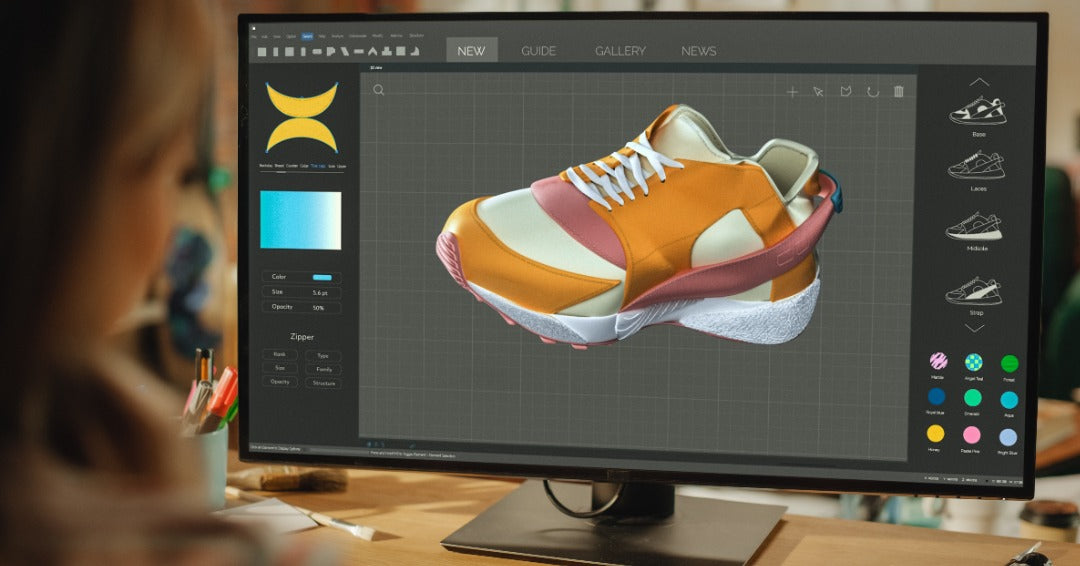Viewport: 1080px width, 566px height.
Task: Pick the Honey yellow color swatch
Action: (936, 433)
